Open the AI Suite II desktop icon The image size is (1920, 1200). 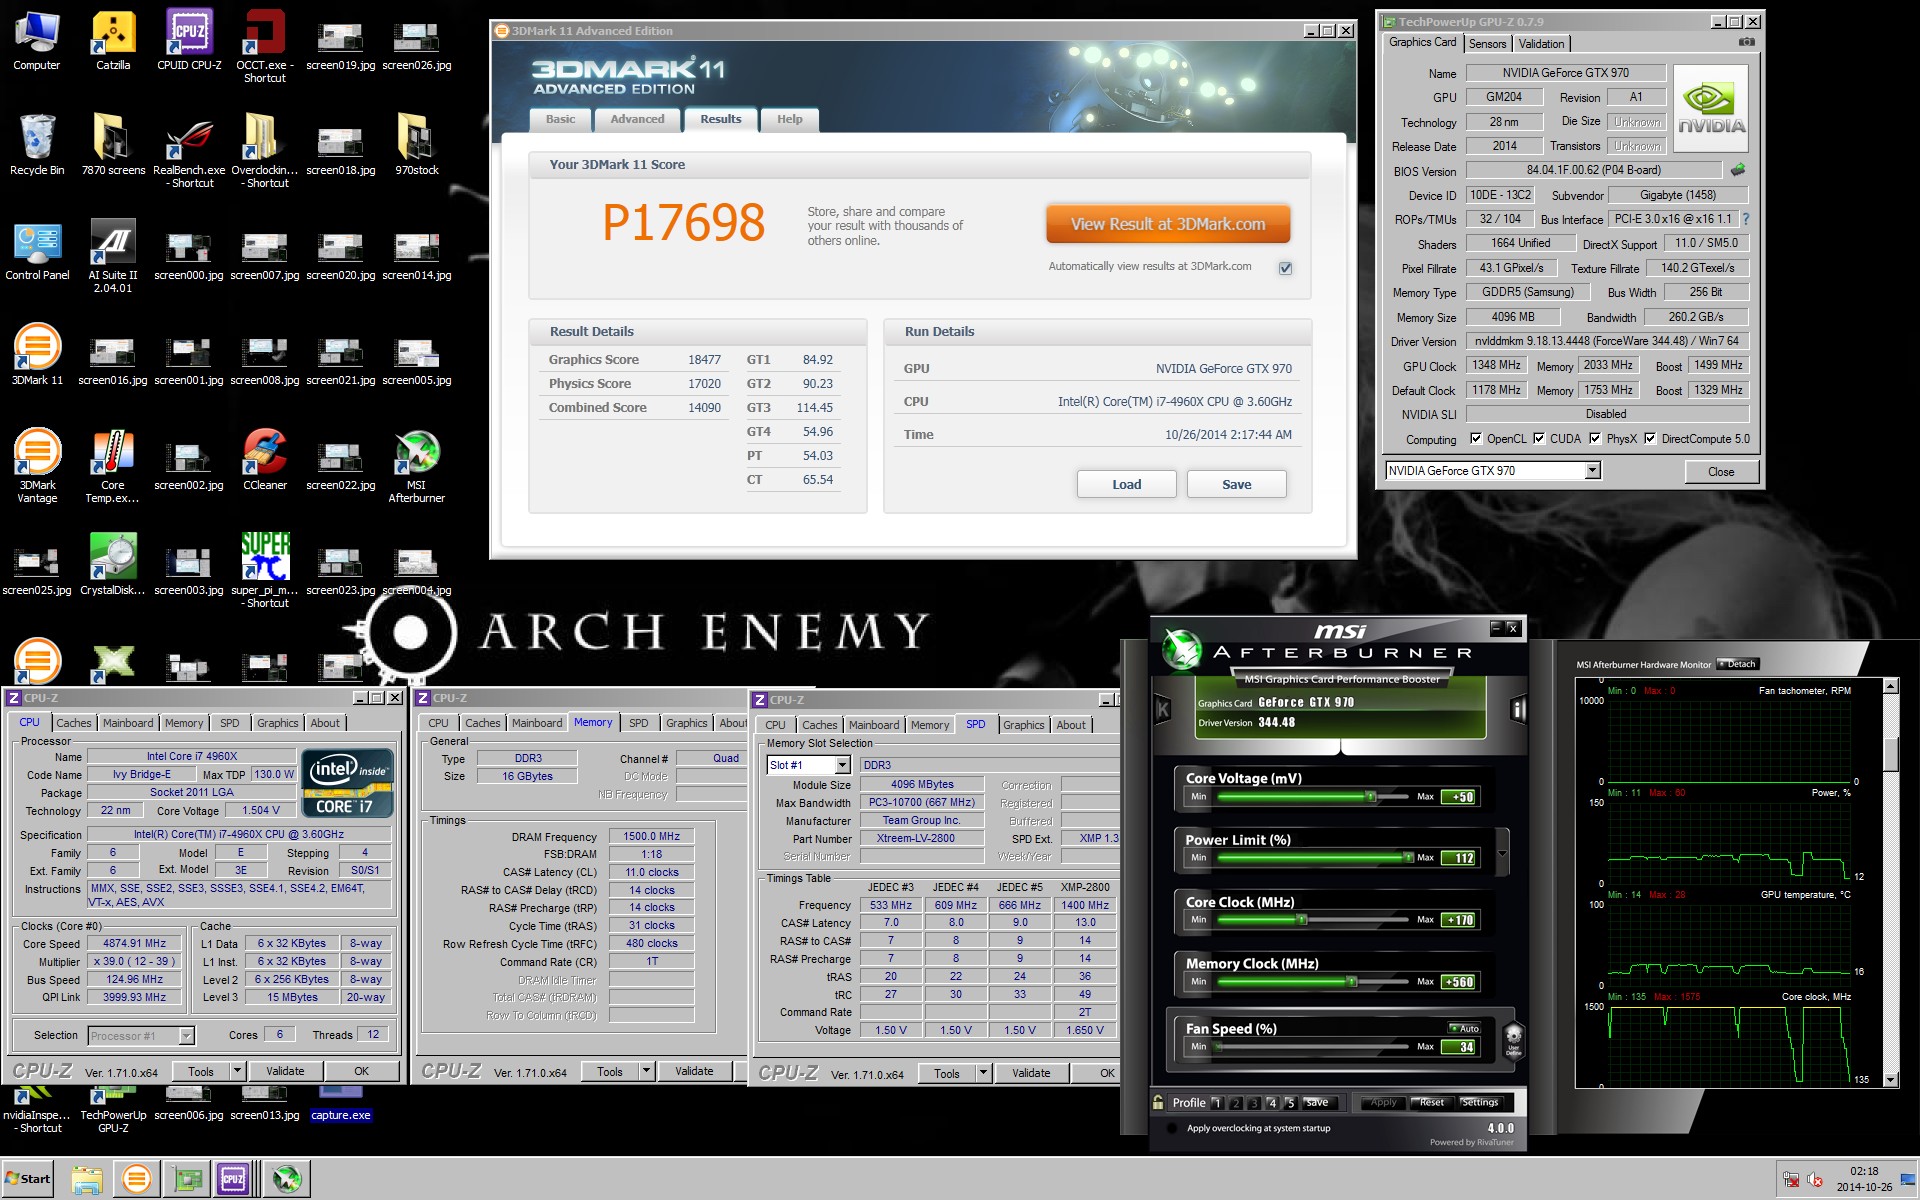click(x=113, y=256)
